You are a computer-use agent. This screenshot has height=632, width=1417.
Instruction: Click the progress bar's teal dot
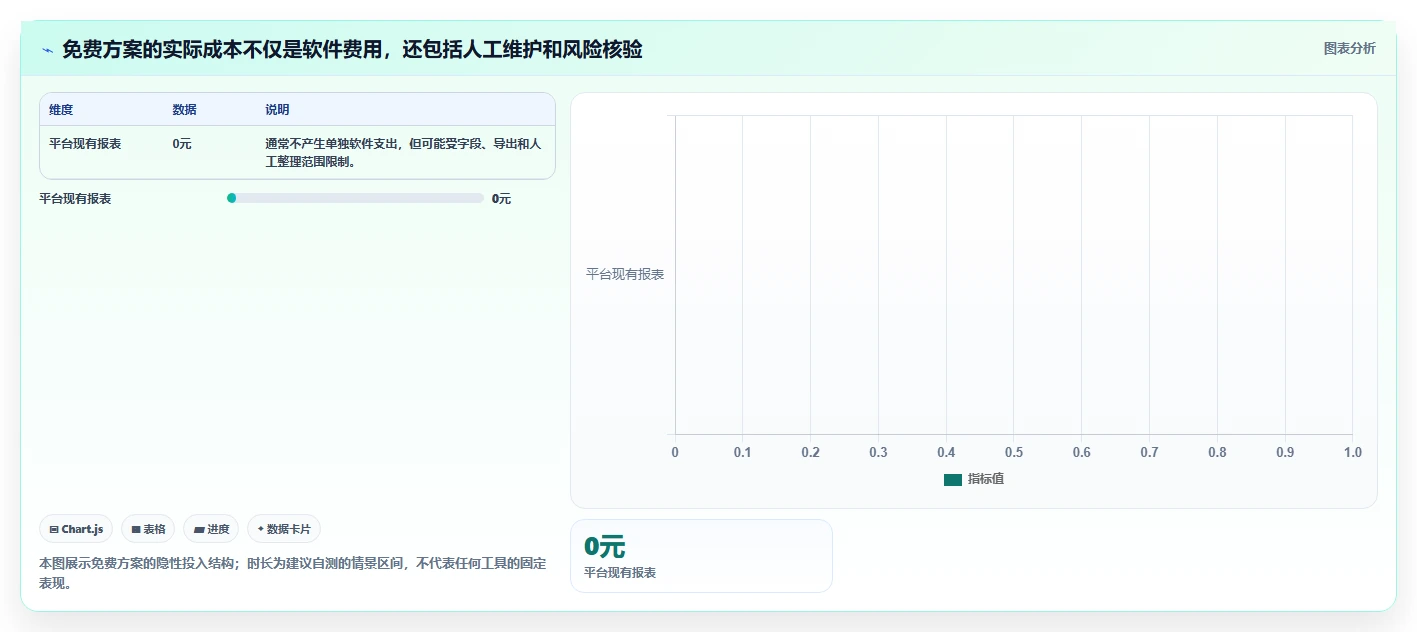[231, 198]
